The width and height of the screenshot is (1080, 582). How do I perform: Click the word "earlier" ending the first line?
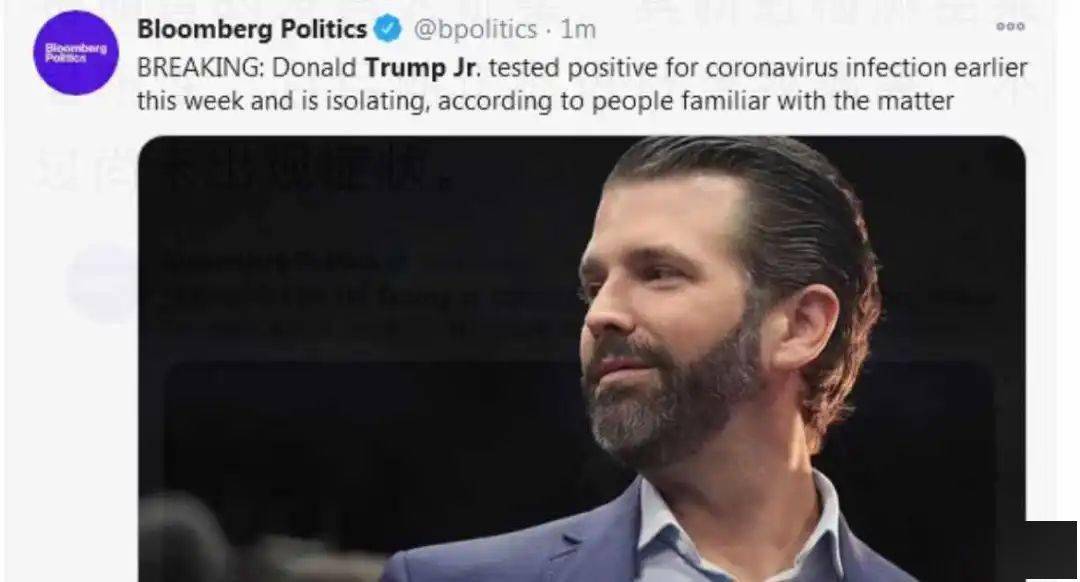point(989,71)
